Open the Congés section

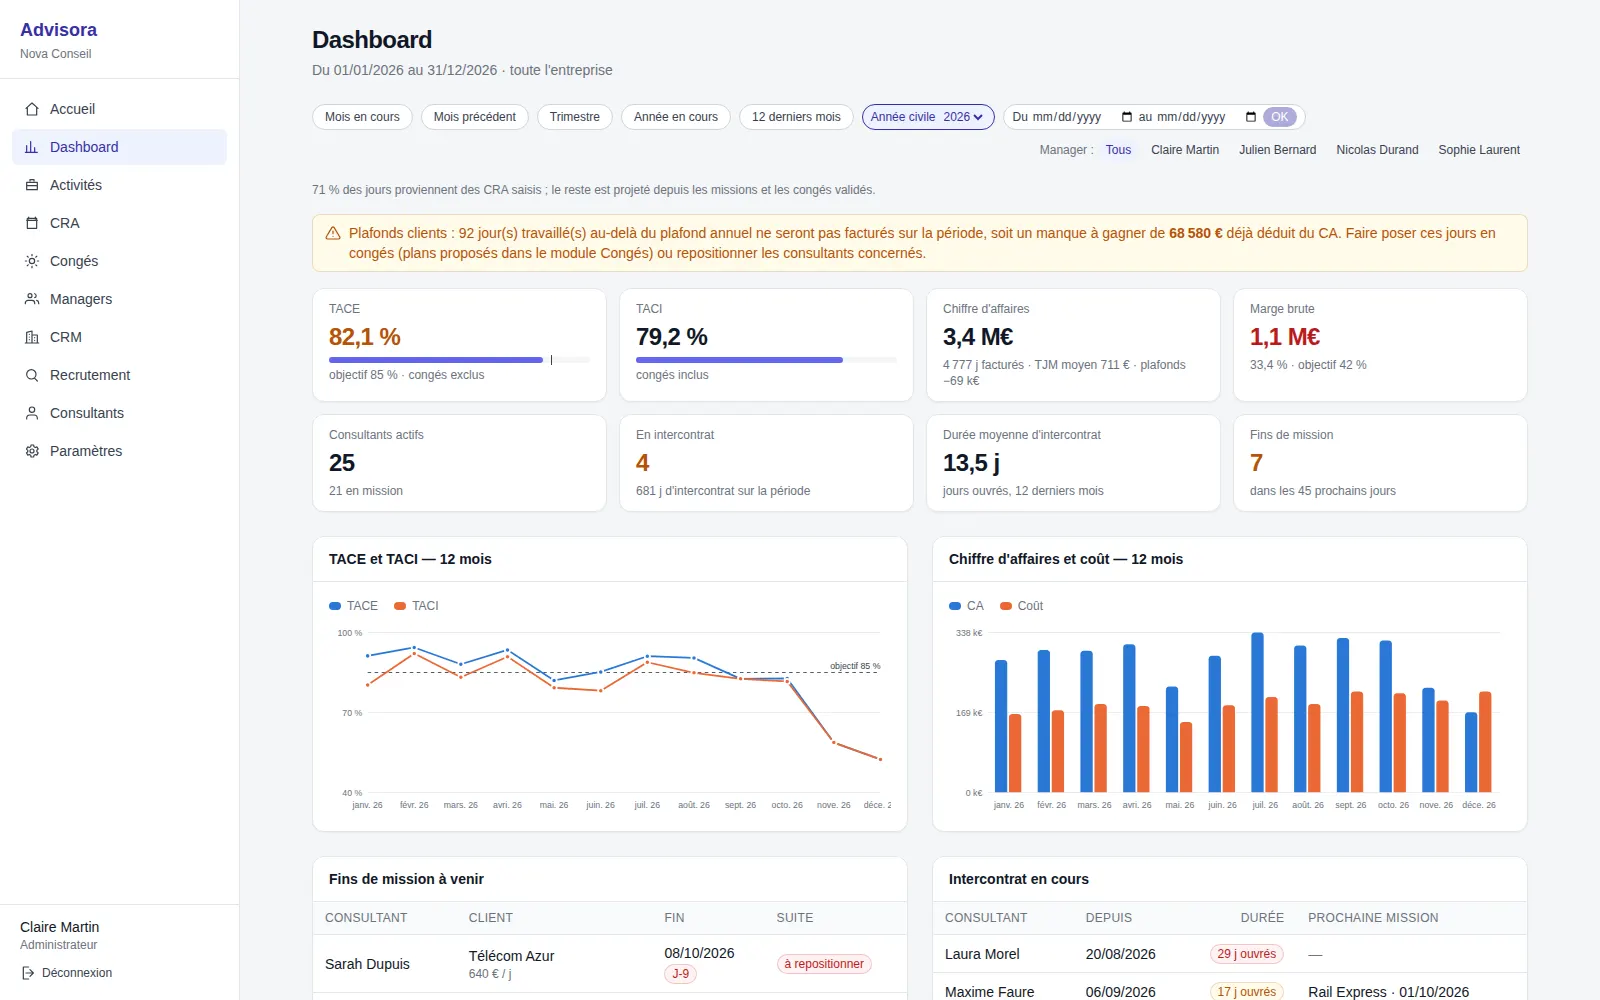tap(120, 261)
